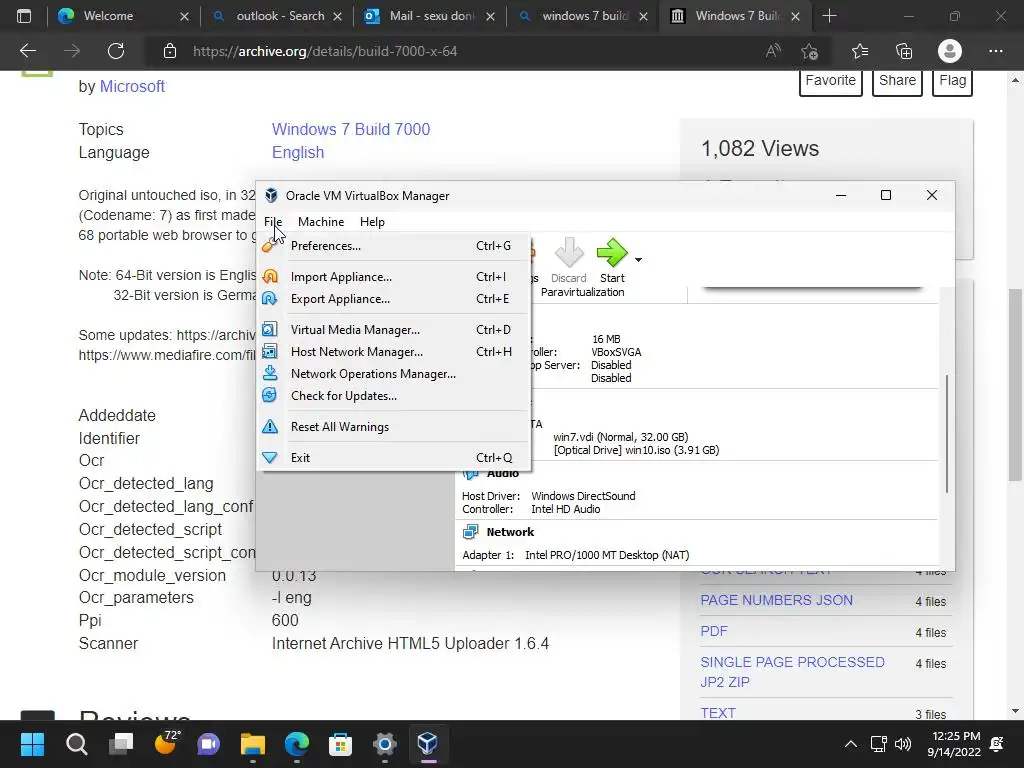Open Edge Settings and more menu
Image resolution: width=1024 pixels, height=768 pixels.
[995, 52]
